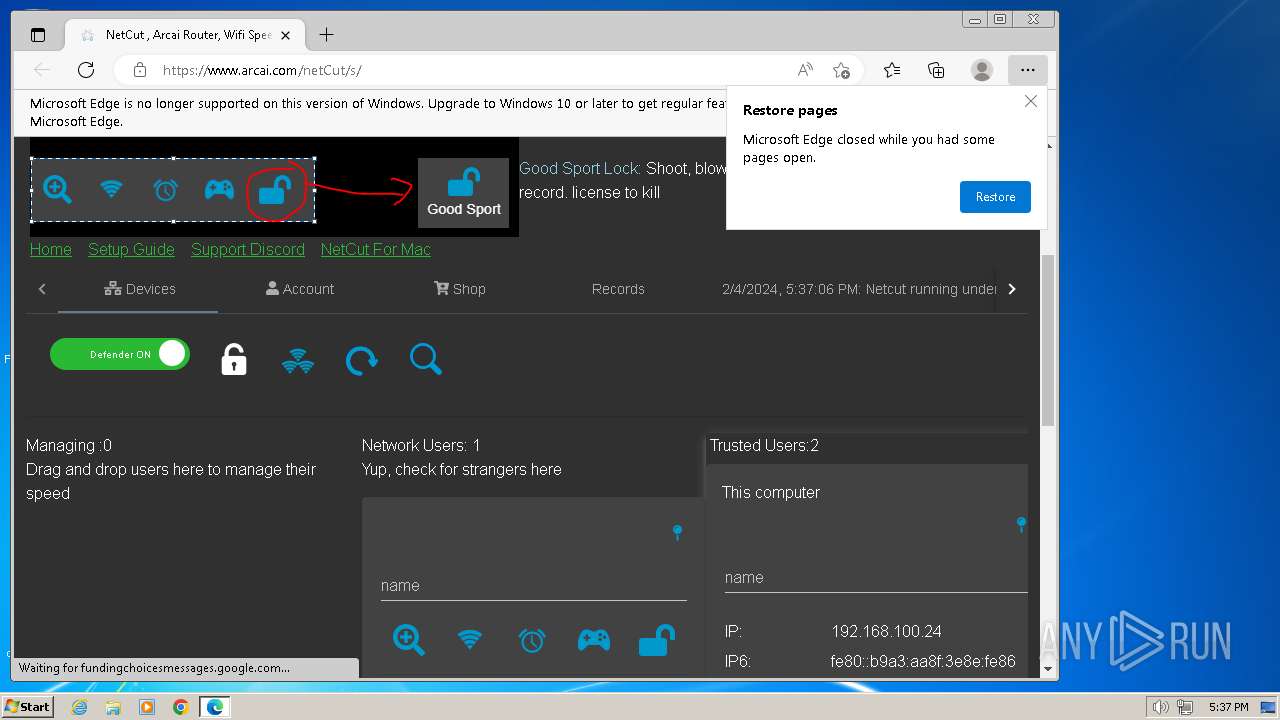This screenshot has height=720, width=1280.
Task: Click the blue search magnifier icon
Action: (425, 359)
